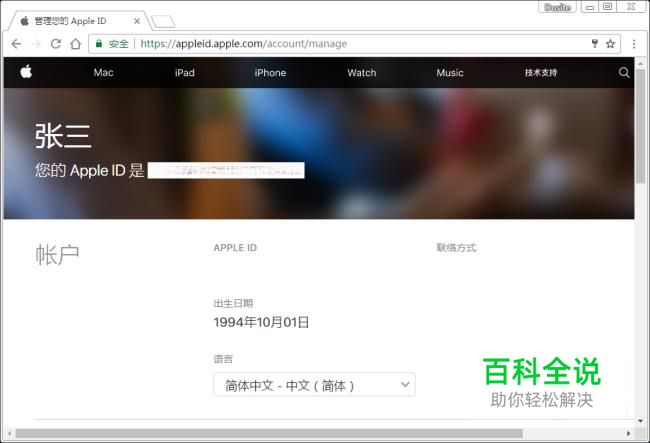
Task: Click the browser forward arrow
Action: (36, 44)
